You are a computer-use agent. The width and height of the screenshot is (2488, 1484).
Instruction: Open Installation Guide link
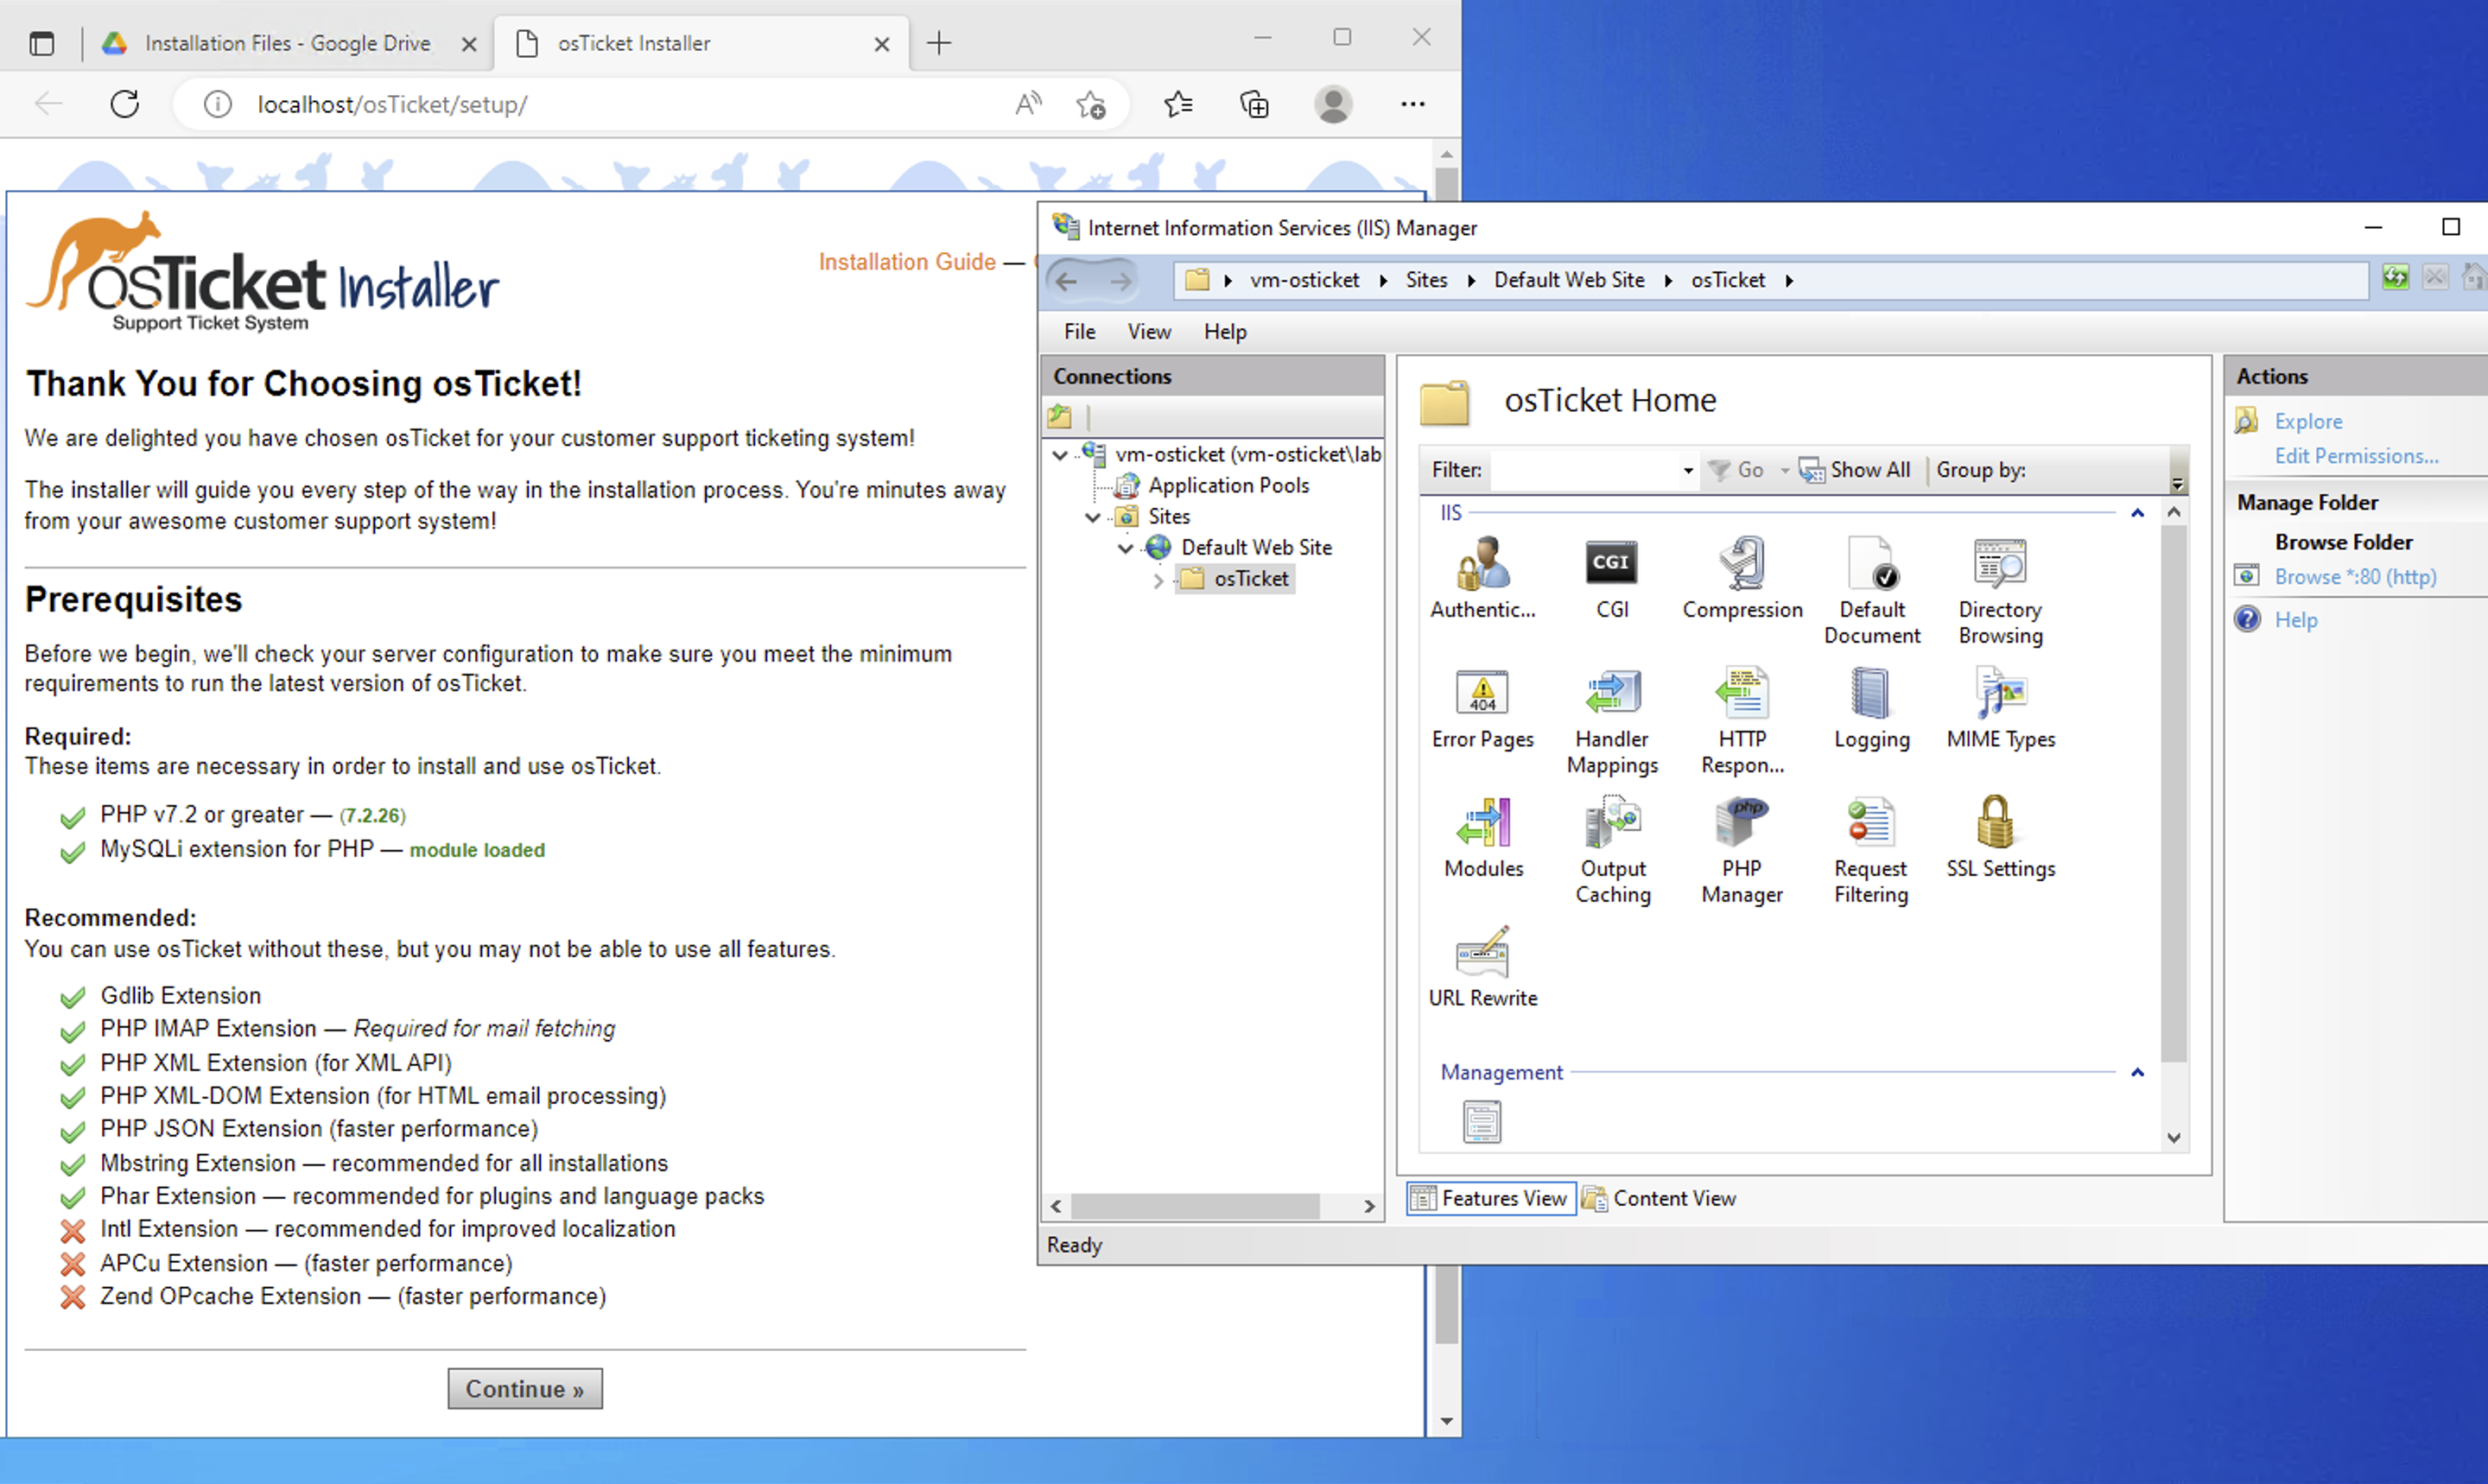point(904,262)
